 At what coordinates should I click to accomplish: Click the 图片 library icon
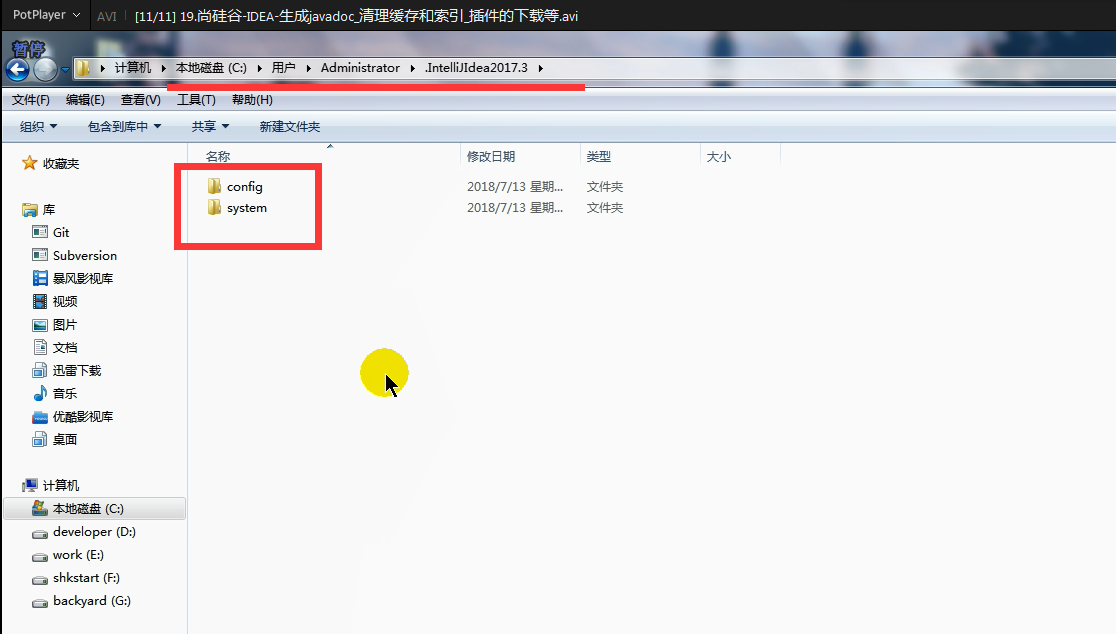click(40, 324)
